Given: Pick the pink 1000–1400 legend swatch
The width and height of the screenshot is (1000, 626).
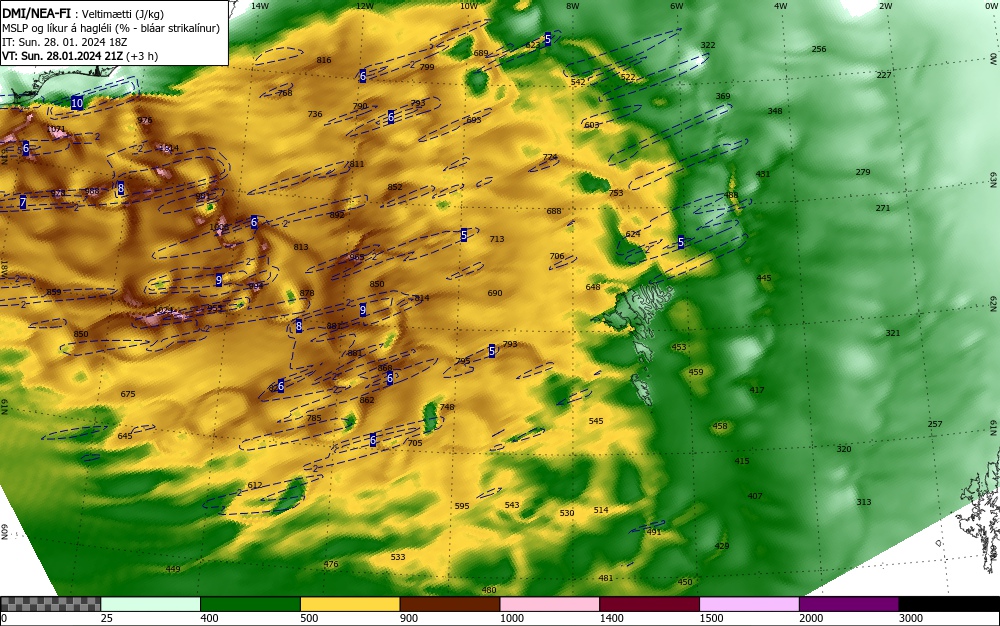Looking at the screenshot, I should tap(550, 604).
